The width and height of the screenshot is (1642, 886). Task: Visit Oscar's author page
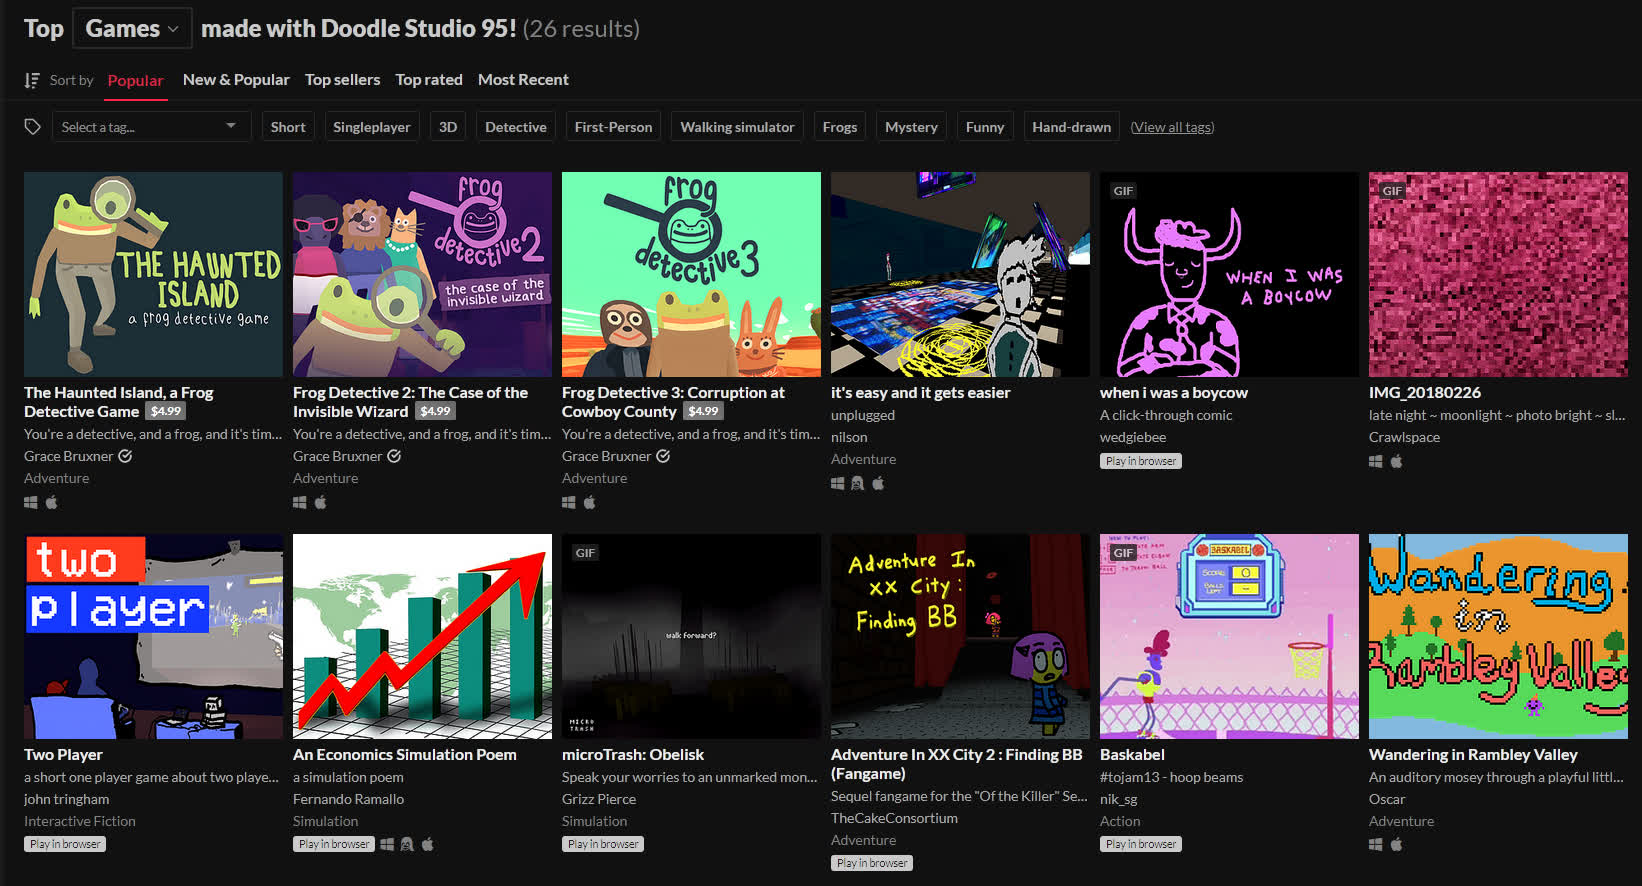click(1387, 799)
